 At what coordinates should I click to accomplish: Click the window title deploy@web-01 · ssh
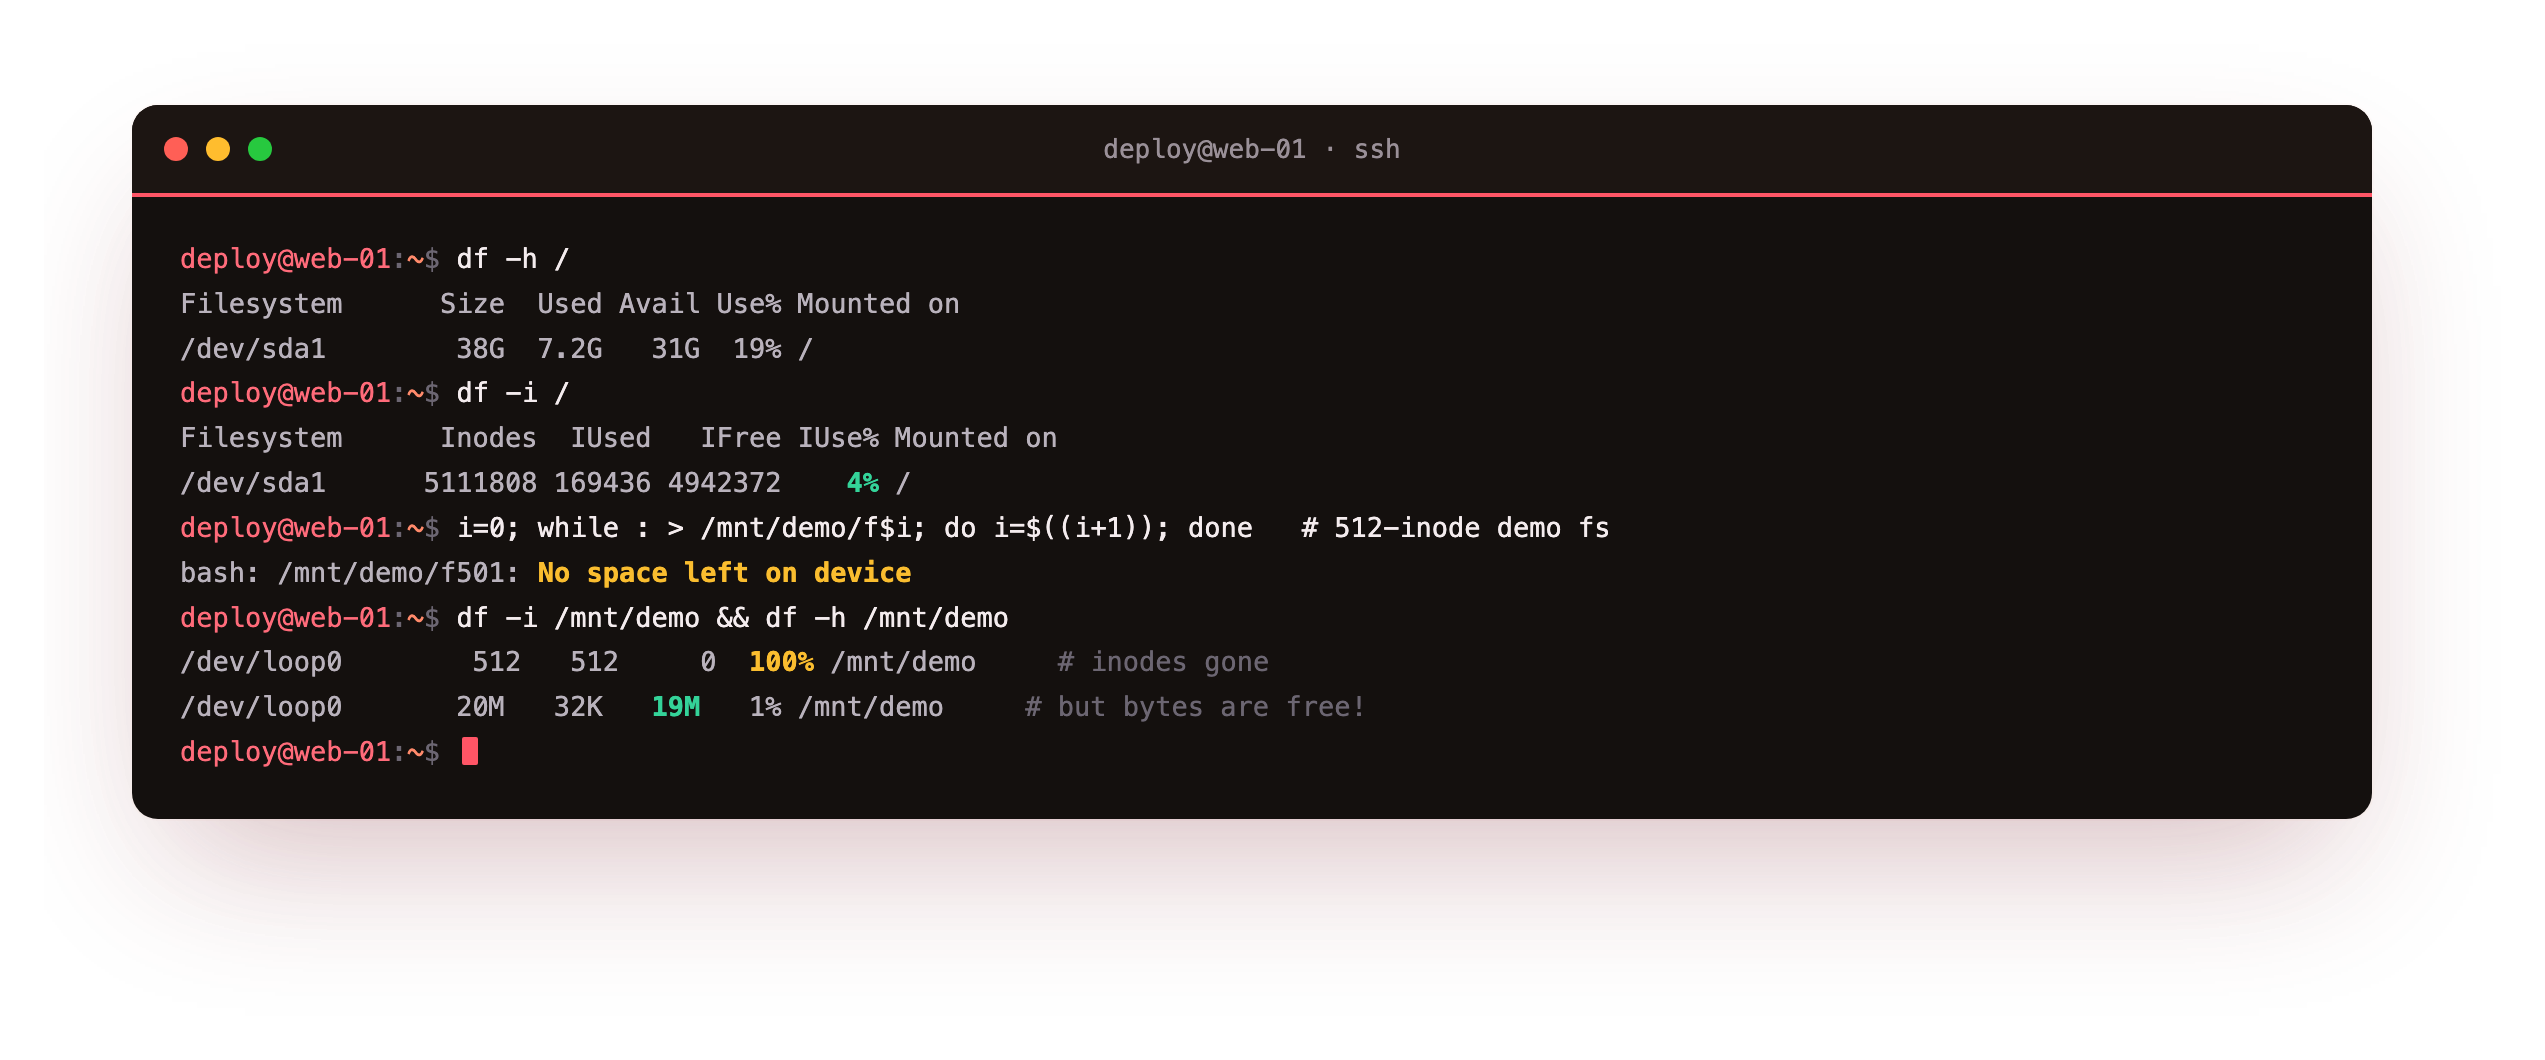[1251, 149]
